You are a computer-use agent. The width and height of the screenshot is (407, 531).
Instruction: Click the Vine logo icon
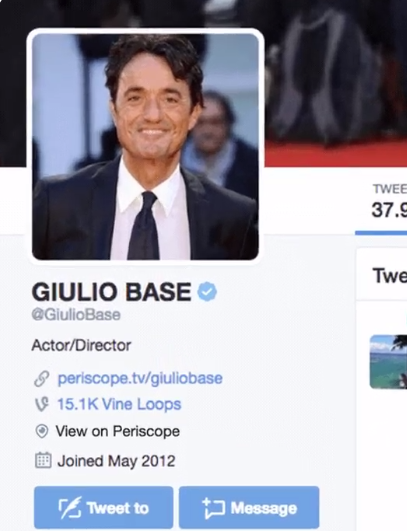coord(42,404)
